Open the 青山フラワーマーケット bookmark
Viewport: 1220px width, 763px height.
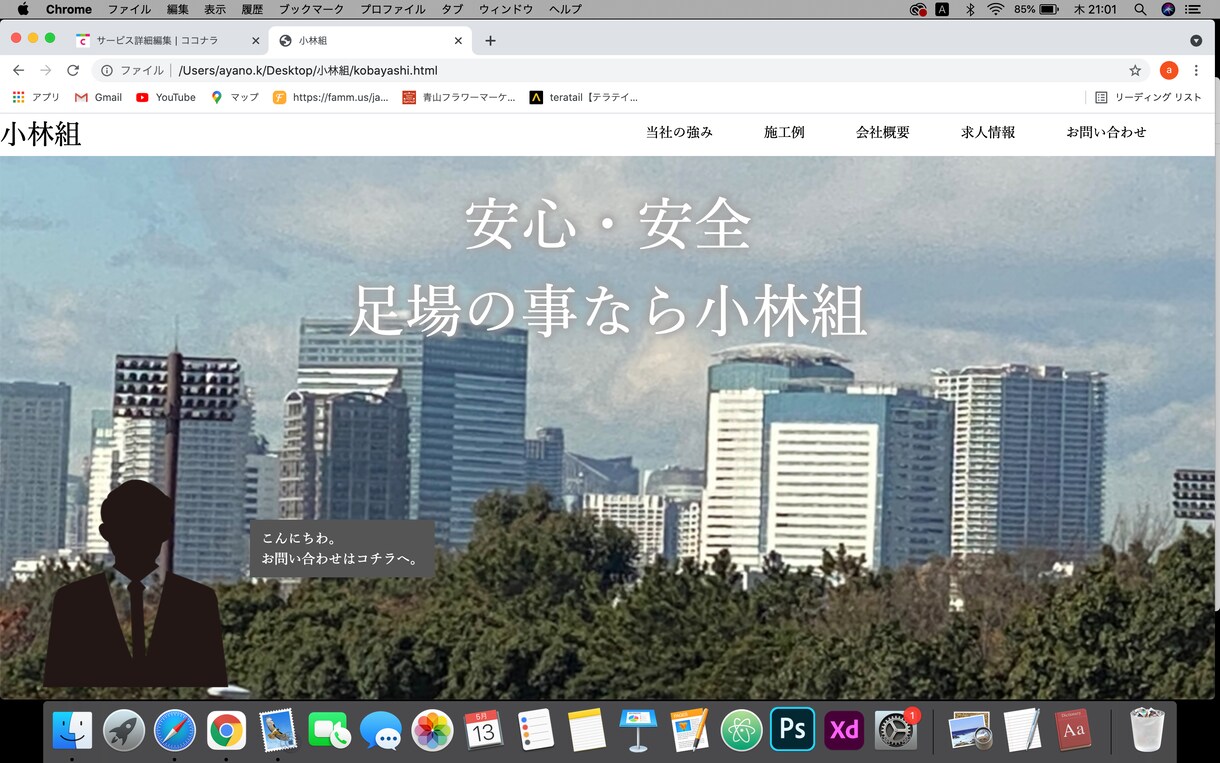459,97
